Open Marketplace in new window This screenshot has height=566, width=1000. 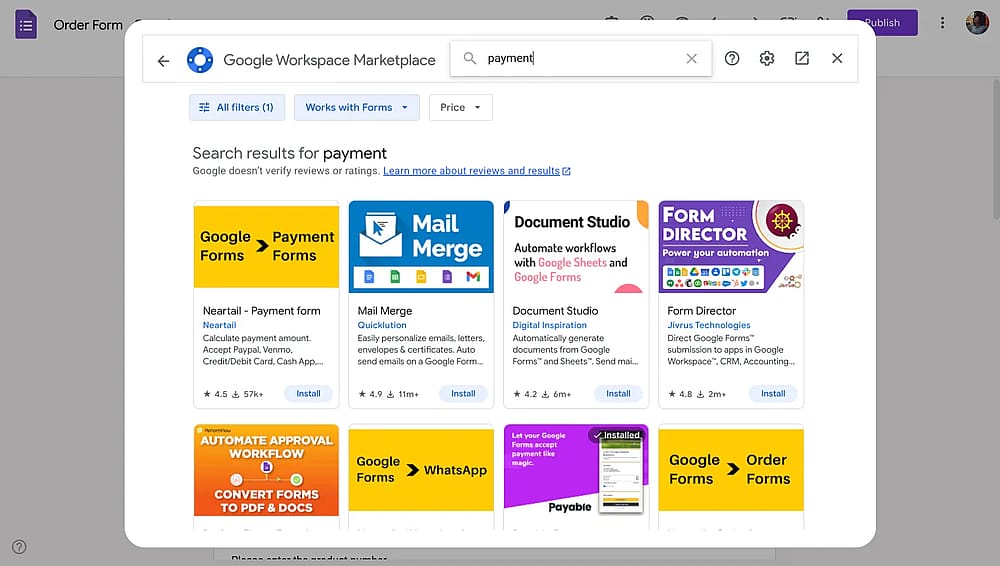(x=802, y=59)
